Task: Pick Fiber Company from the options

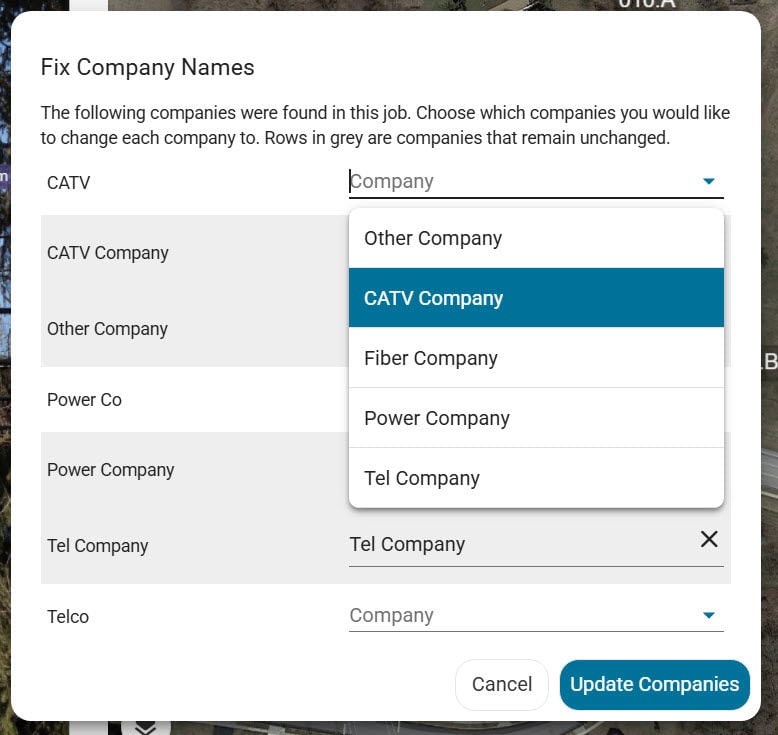Action: tap(536, 358)
